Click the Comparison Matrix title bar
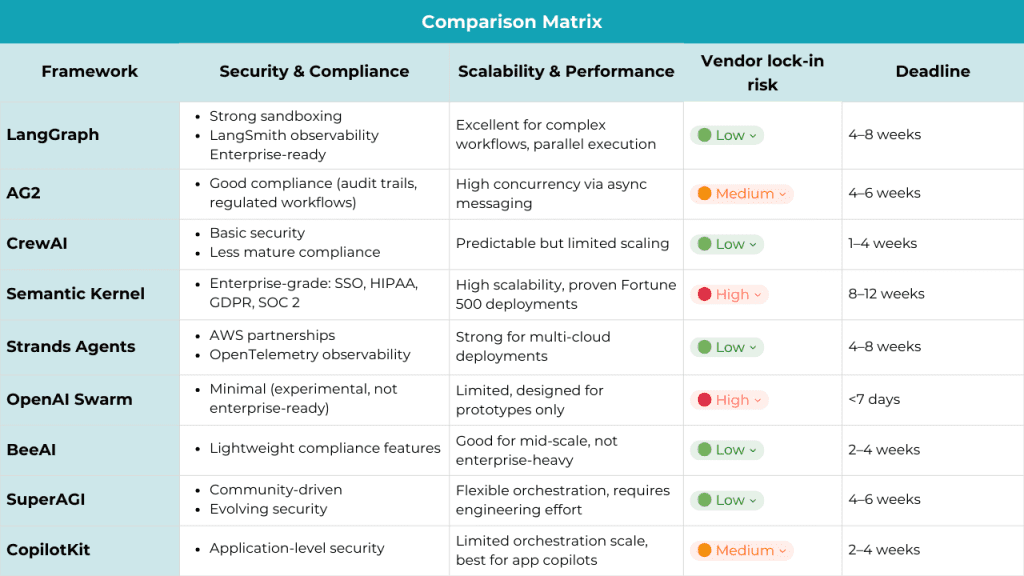 coord(512,21)
